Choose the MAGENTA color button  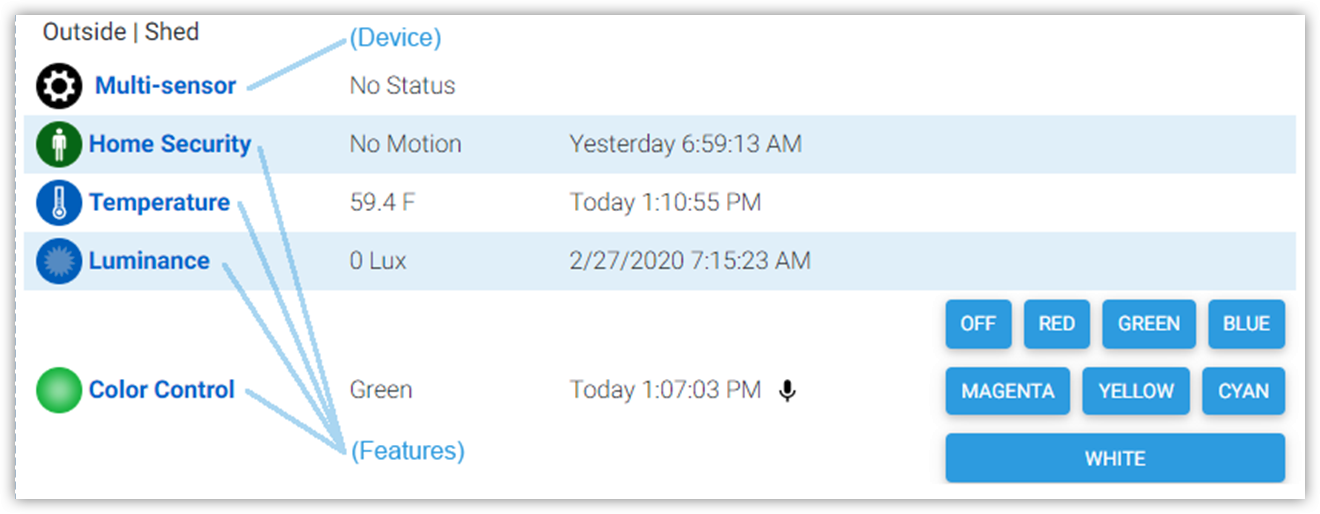pyautogui.click(x=1007, y=391)
